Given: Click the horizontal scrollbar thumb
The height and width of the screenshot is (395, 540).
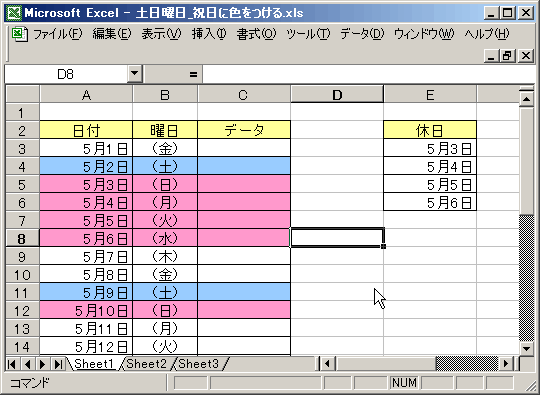Looking at the screenshot, I should [x=386, y=363].
